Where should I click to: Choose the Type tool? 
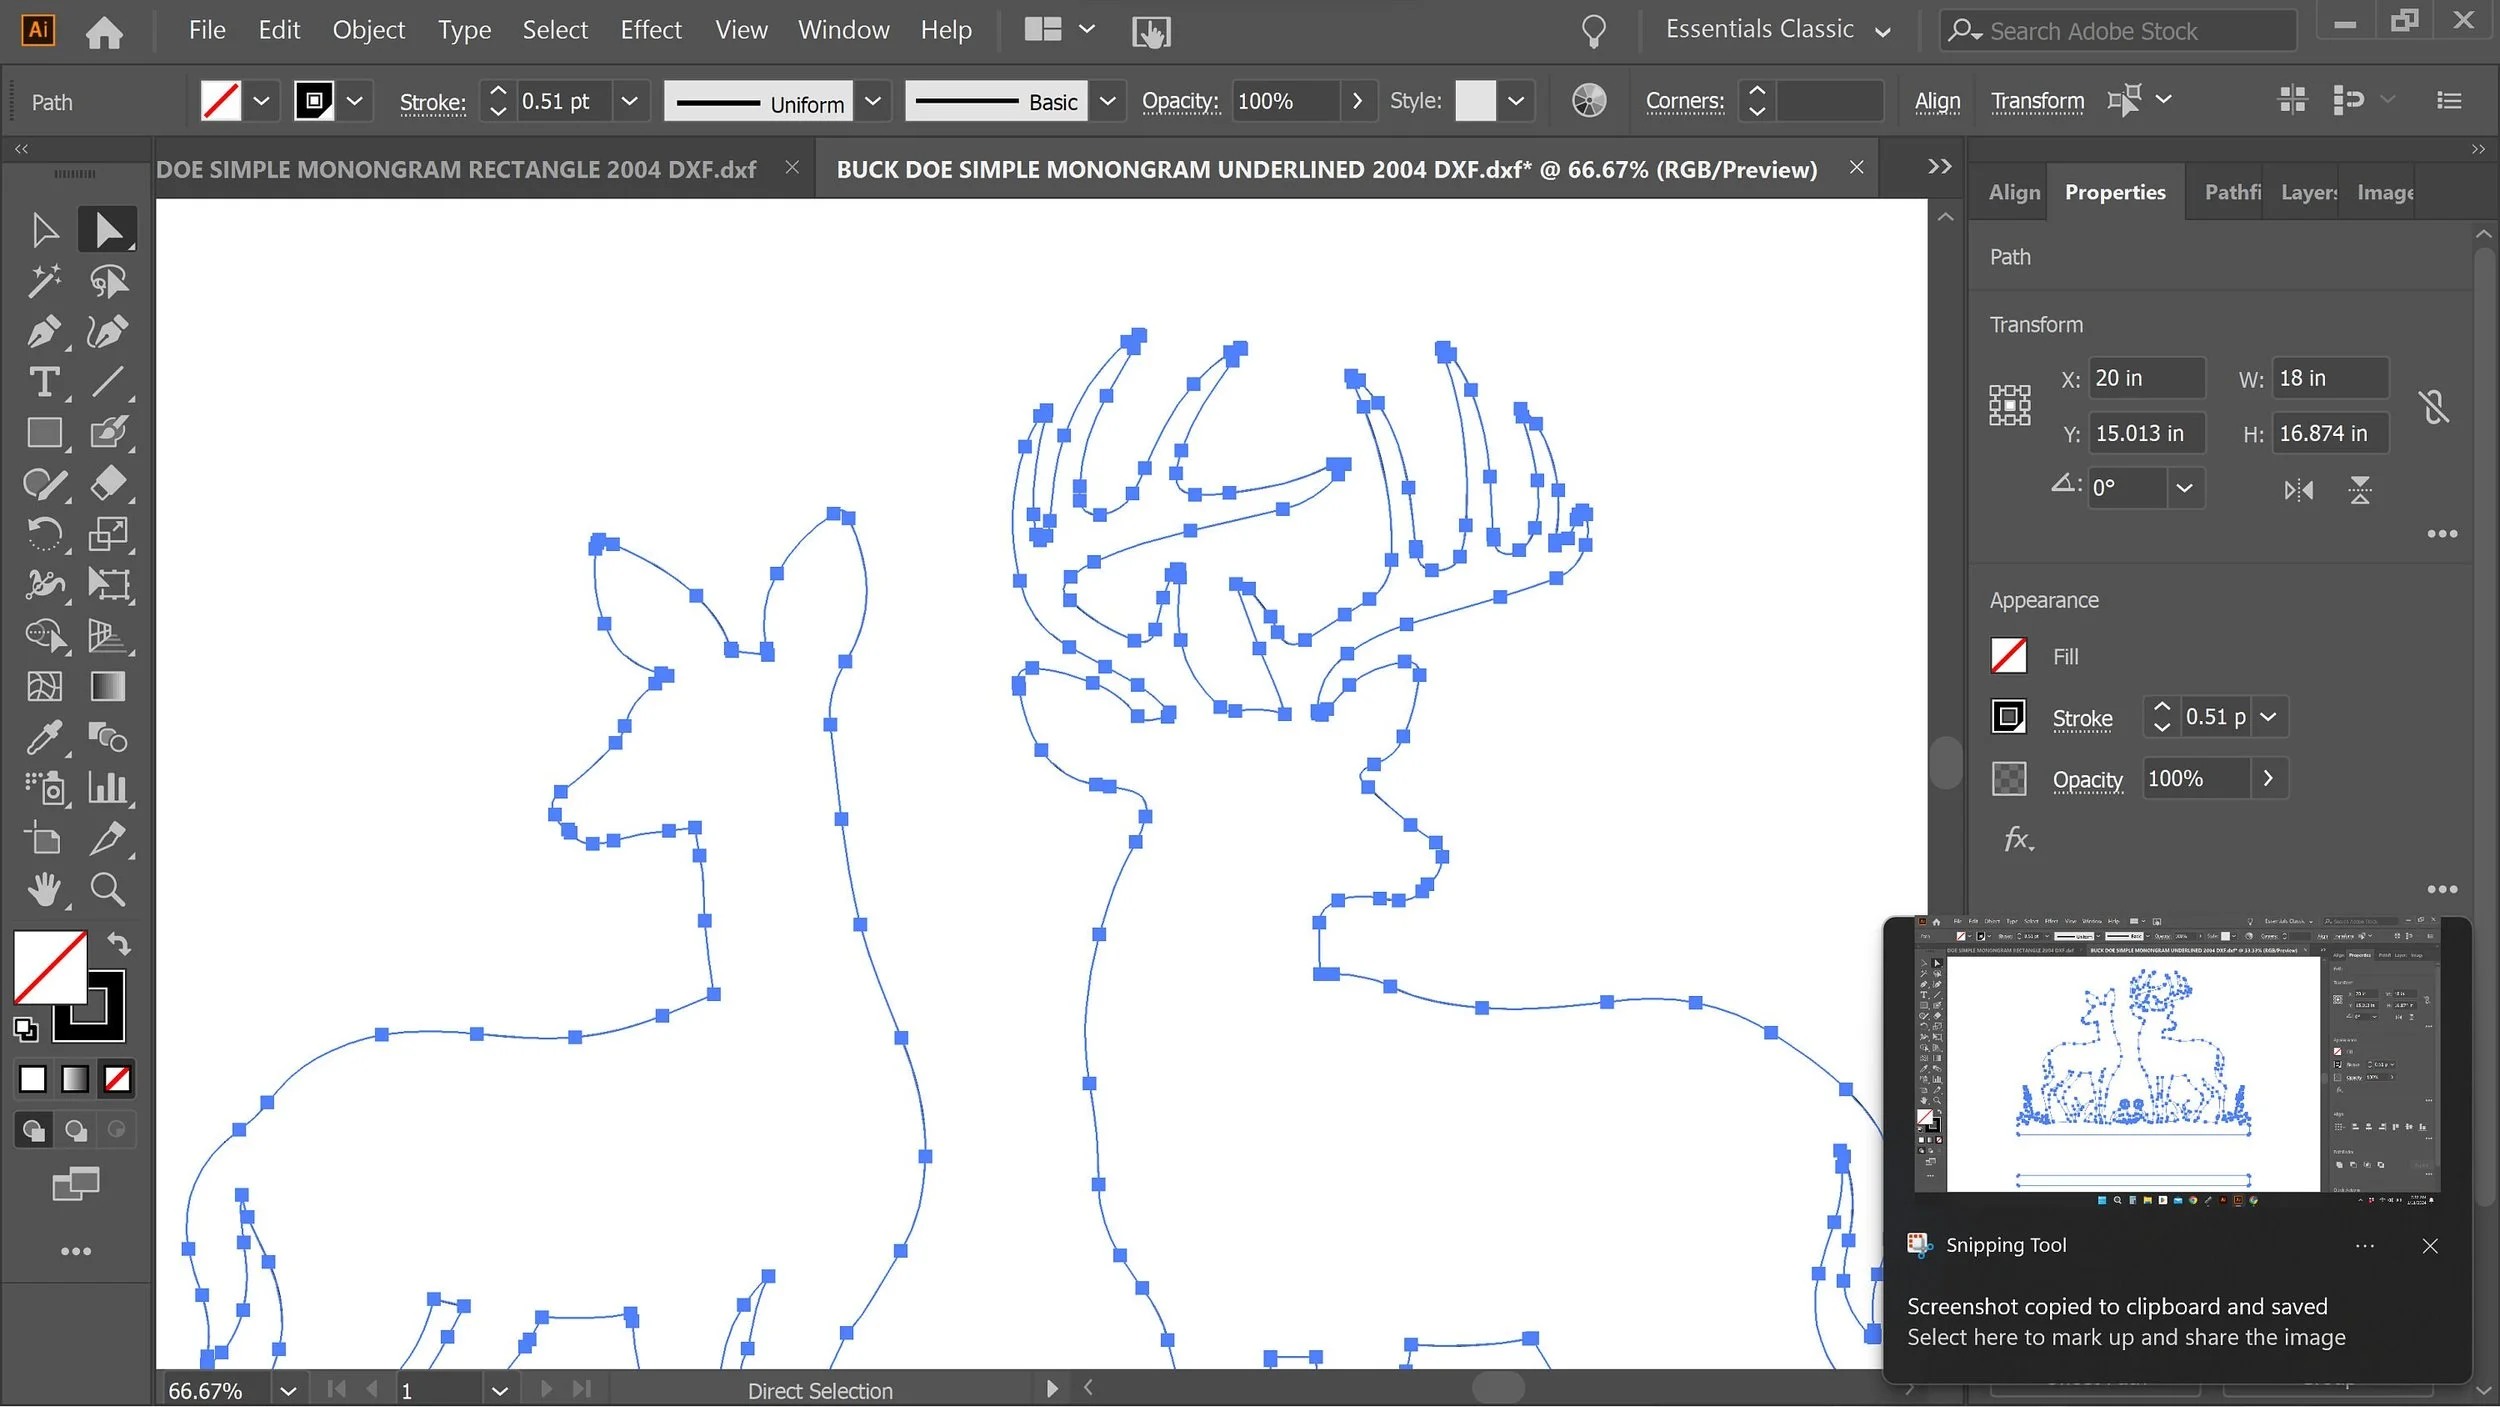click(44, 383)
